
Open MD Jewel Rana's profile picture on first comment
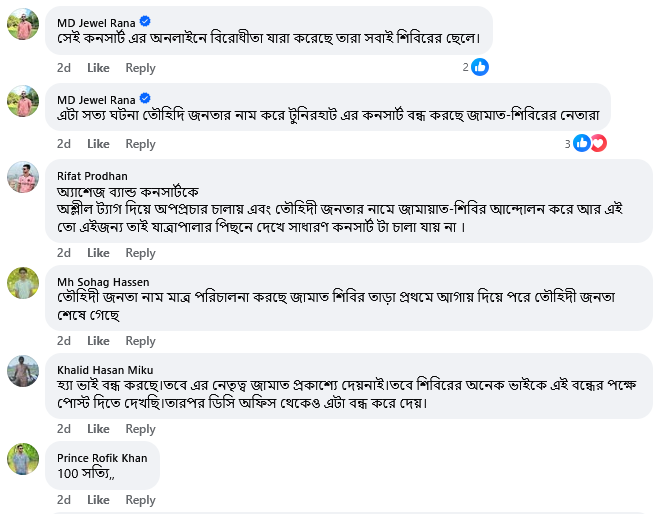tap(23, 24)
